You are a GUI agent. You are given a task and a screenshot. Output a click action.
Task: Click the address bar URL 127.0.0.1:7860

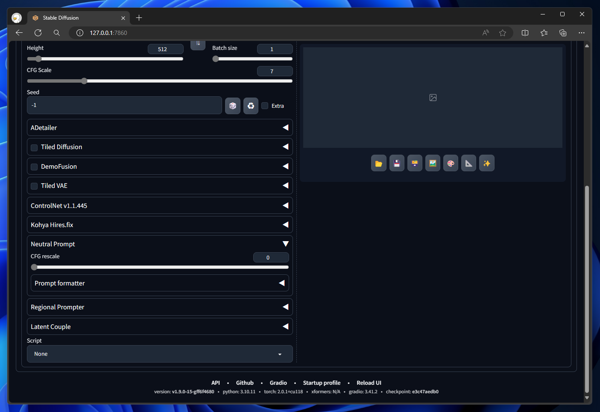tap(108, 33)
